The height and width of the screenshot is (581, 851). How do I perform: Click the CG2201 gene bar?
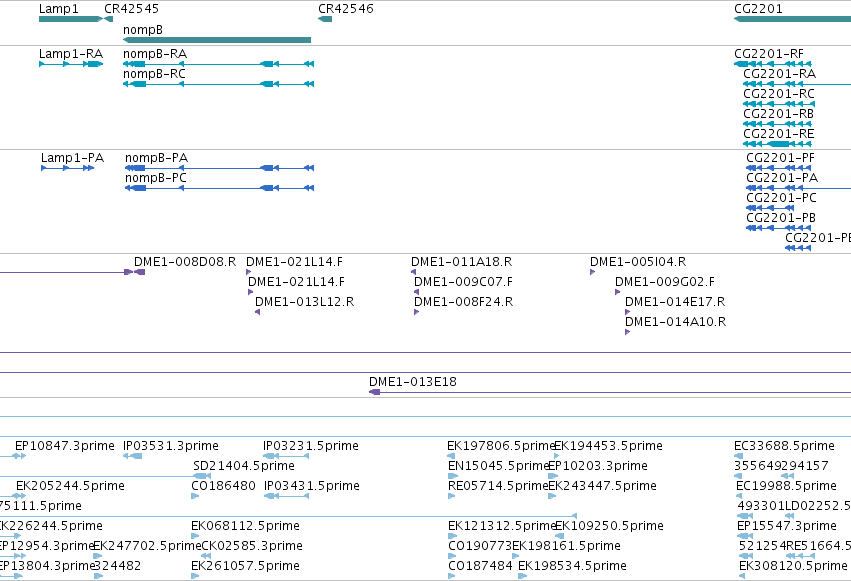(x=792, y=19)
